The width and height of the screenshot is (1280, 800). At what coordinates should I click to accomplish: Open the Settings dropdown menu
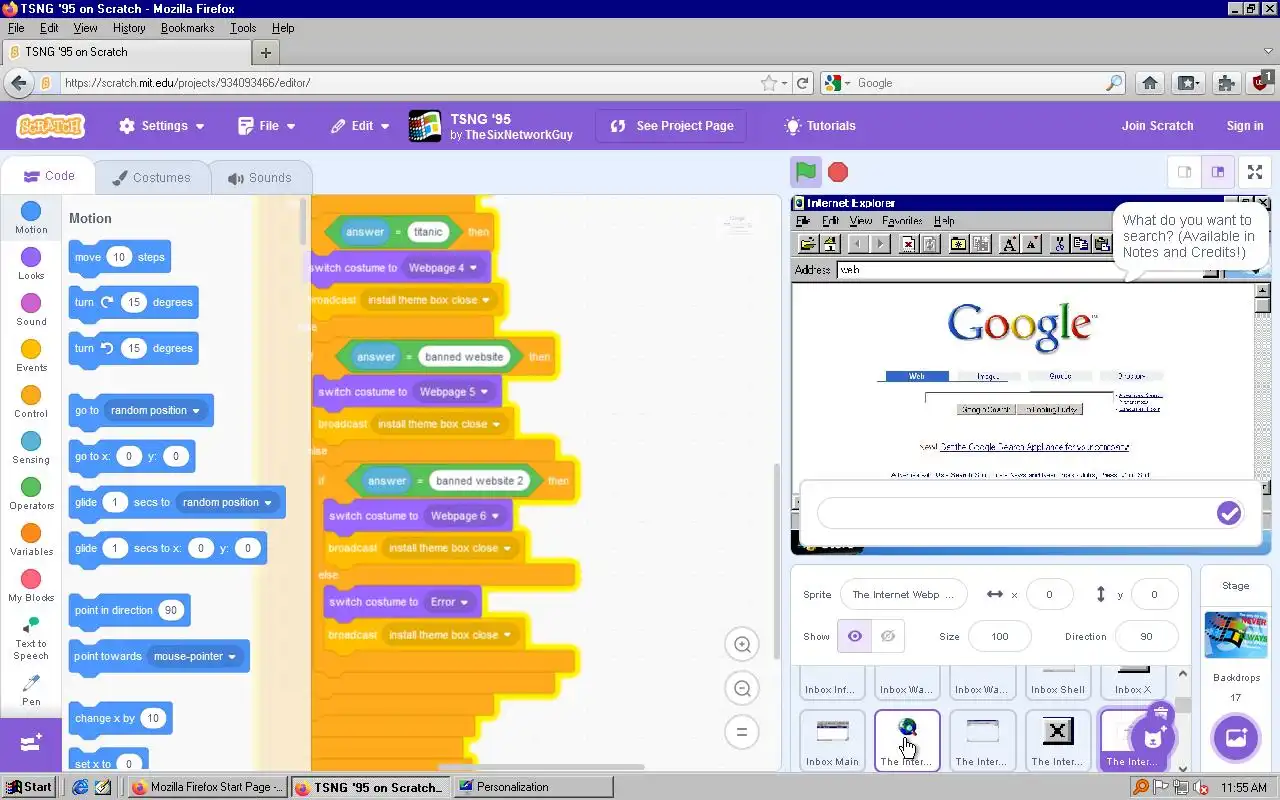coord(162,126)
